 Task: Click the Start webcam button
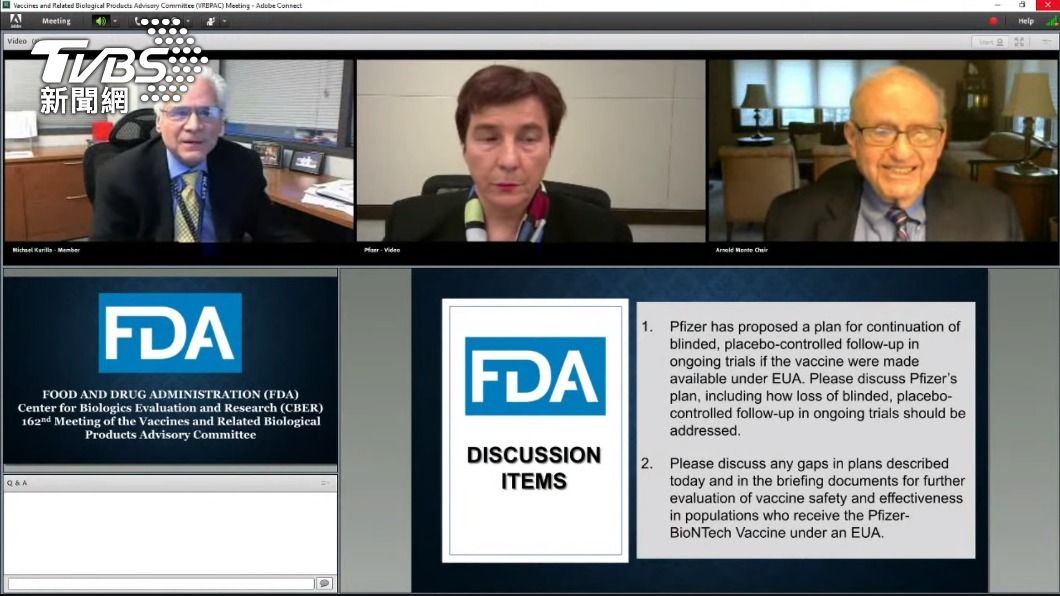[990, 42]
